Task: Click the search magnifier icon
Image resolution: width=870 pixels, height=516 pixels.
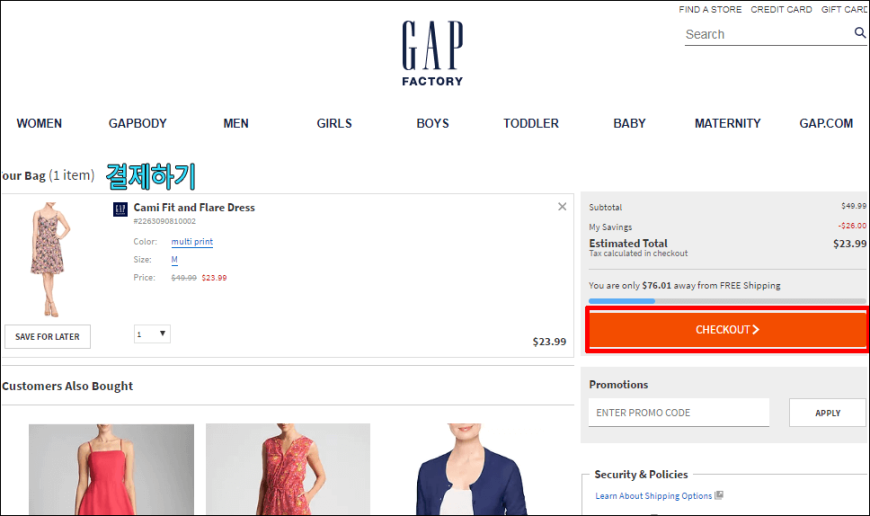Action: coord(859,33)
